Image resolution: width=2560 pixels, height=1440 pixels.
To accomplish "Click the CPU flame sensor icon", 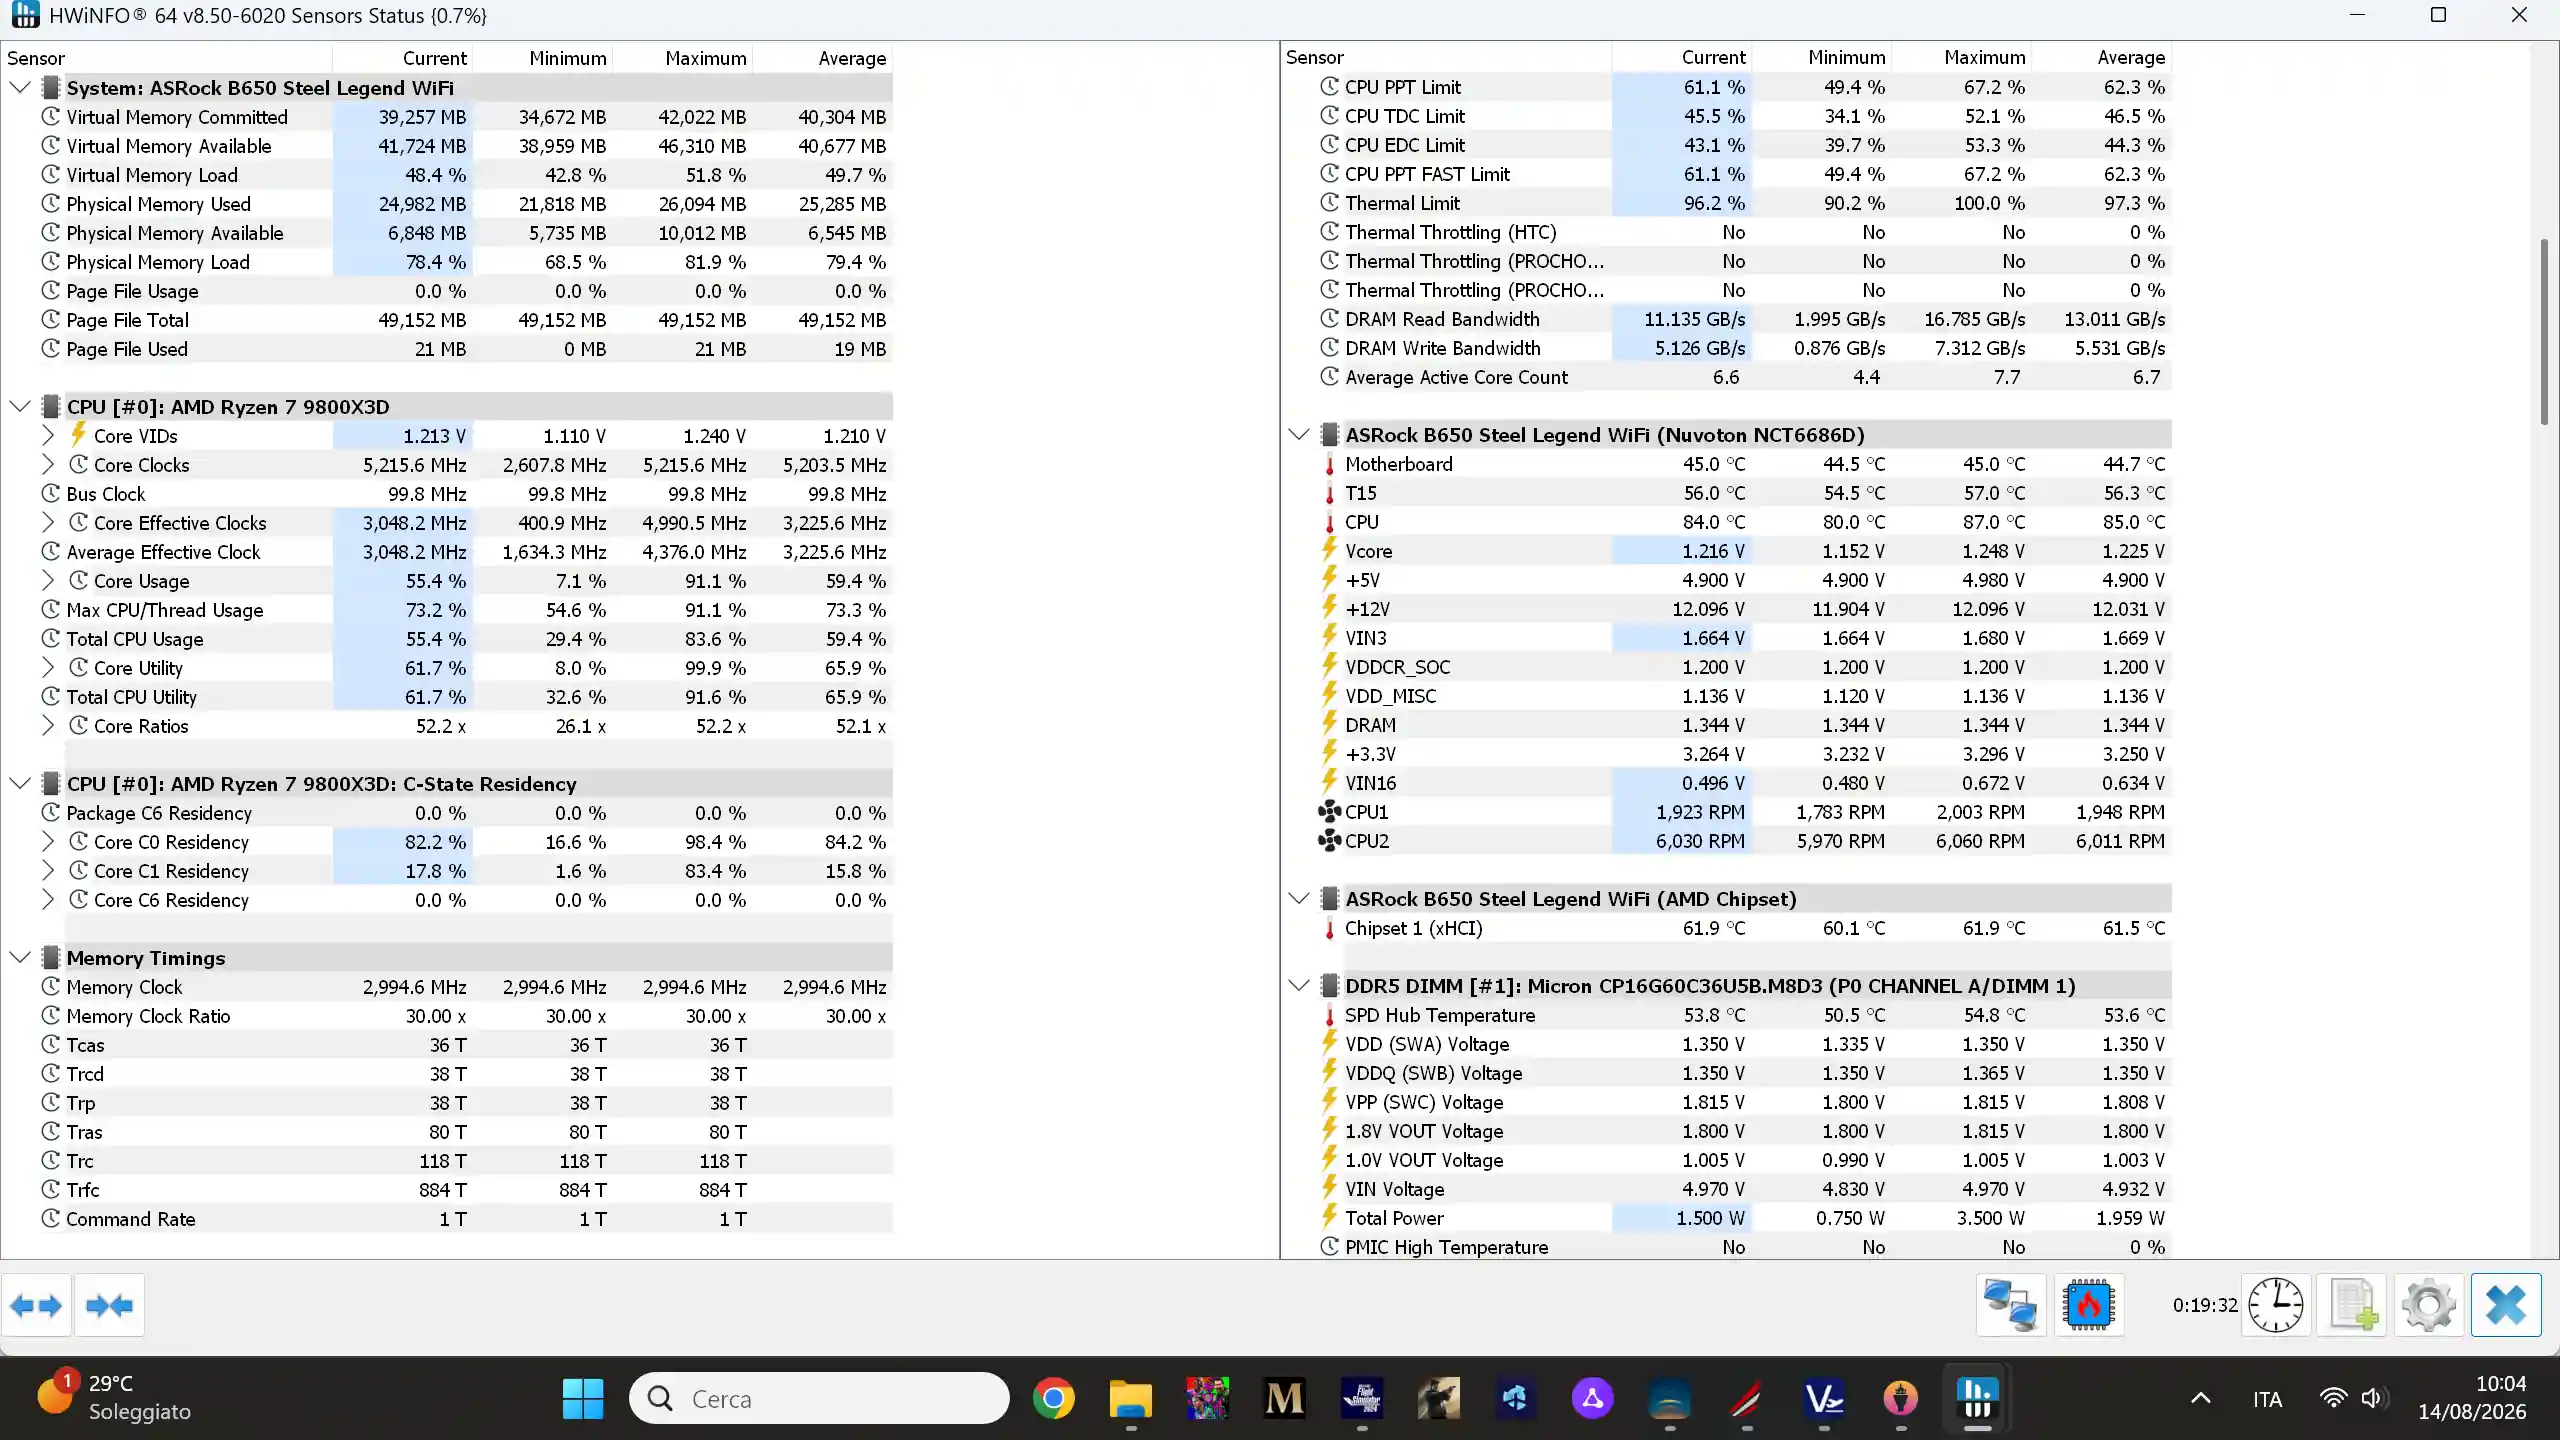I will 2088,1305.
